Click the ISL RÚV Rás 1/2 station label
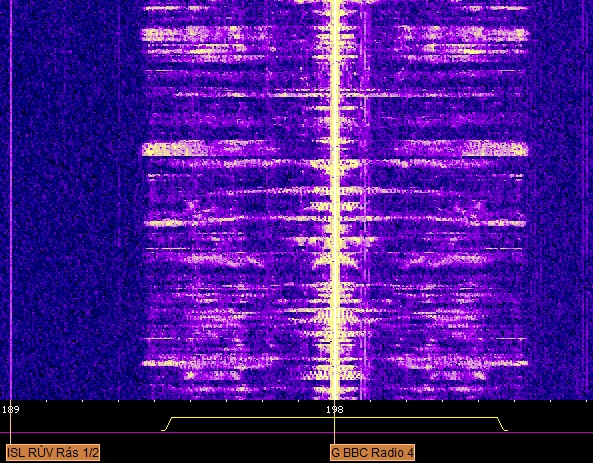 point(53,452)
